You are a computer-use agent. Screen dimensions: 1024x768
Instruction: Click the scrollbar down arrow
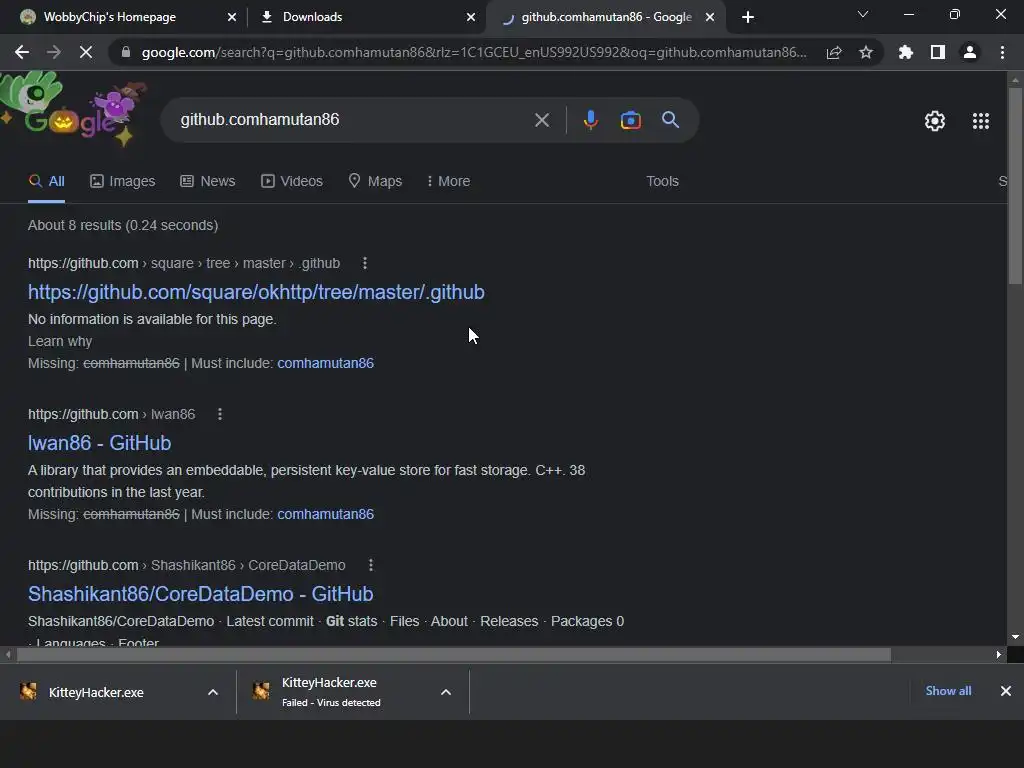pos(1015,637)
